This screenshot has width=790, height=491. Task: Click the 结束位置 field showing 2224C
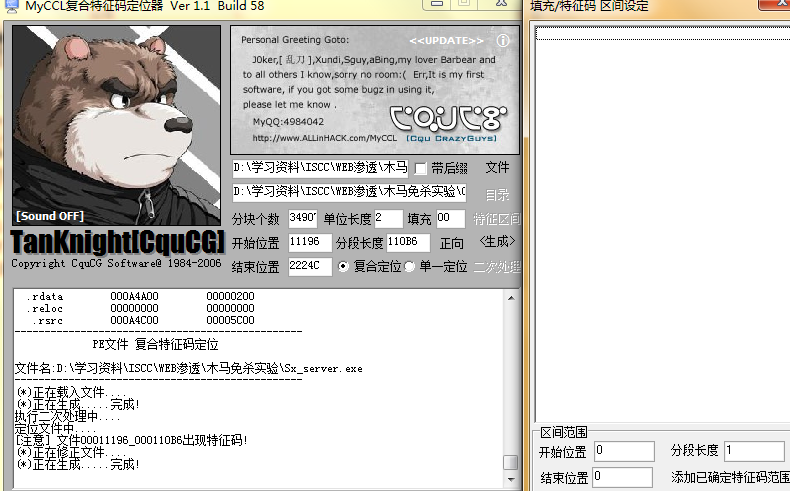pyautogui.click(x=310, y=266)
